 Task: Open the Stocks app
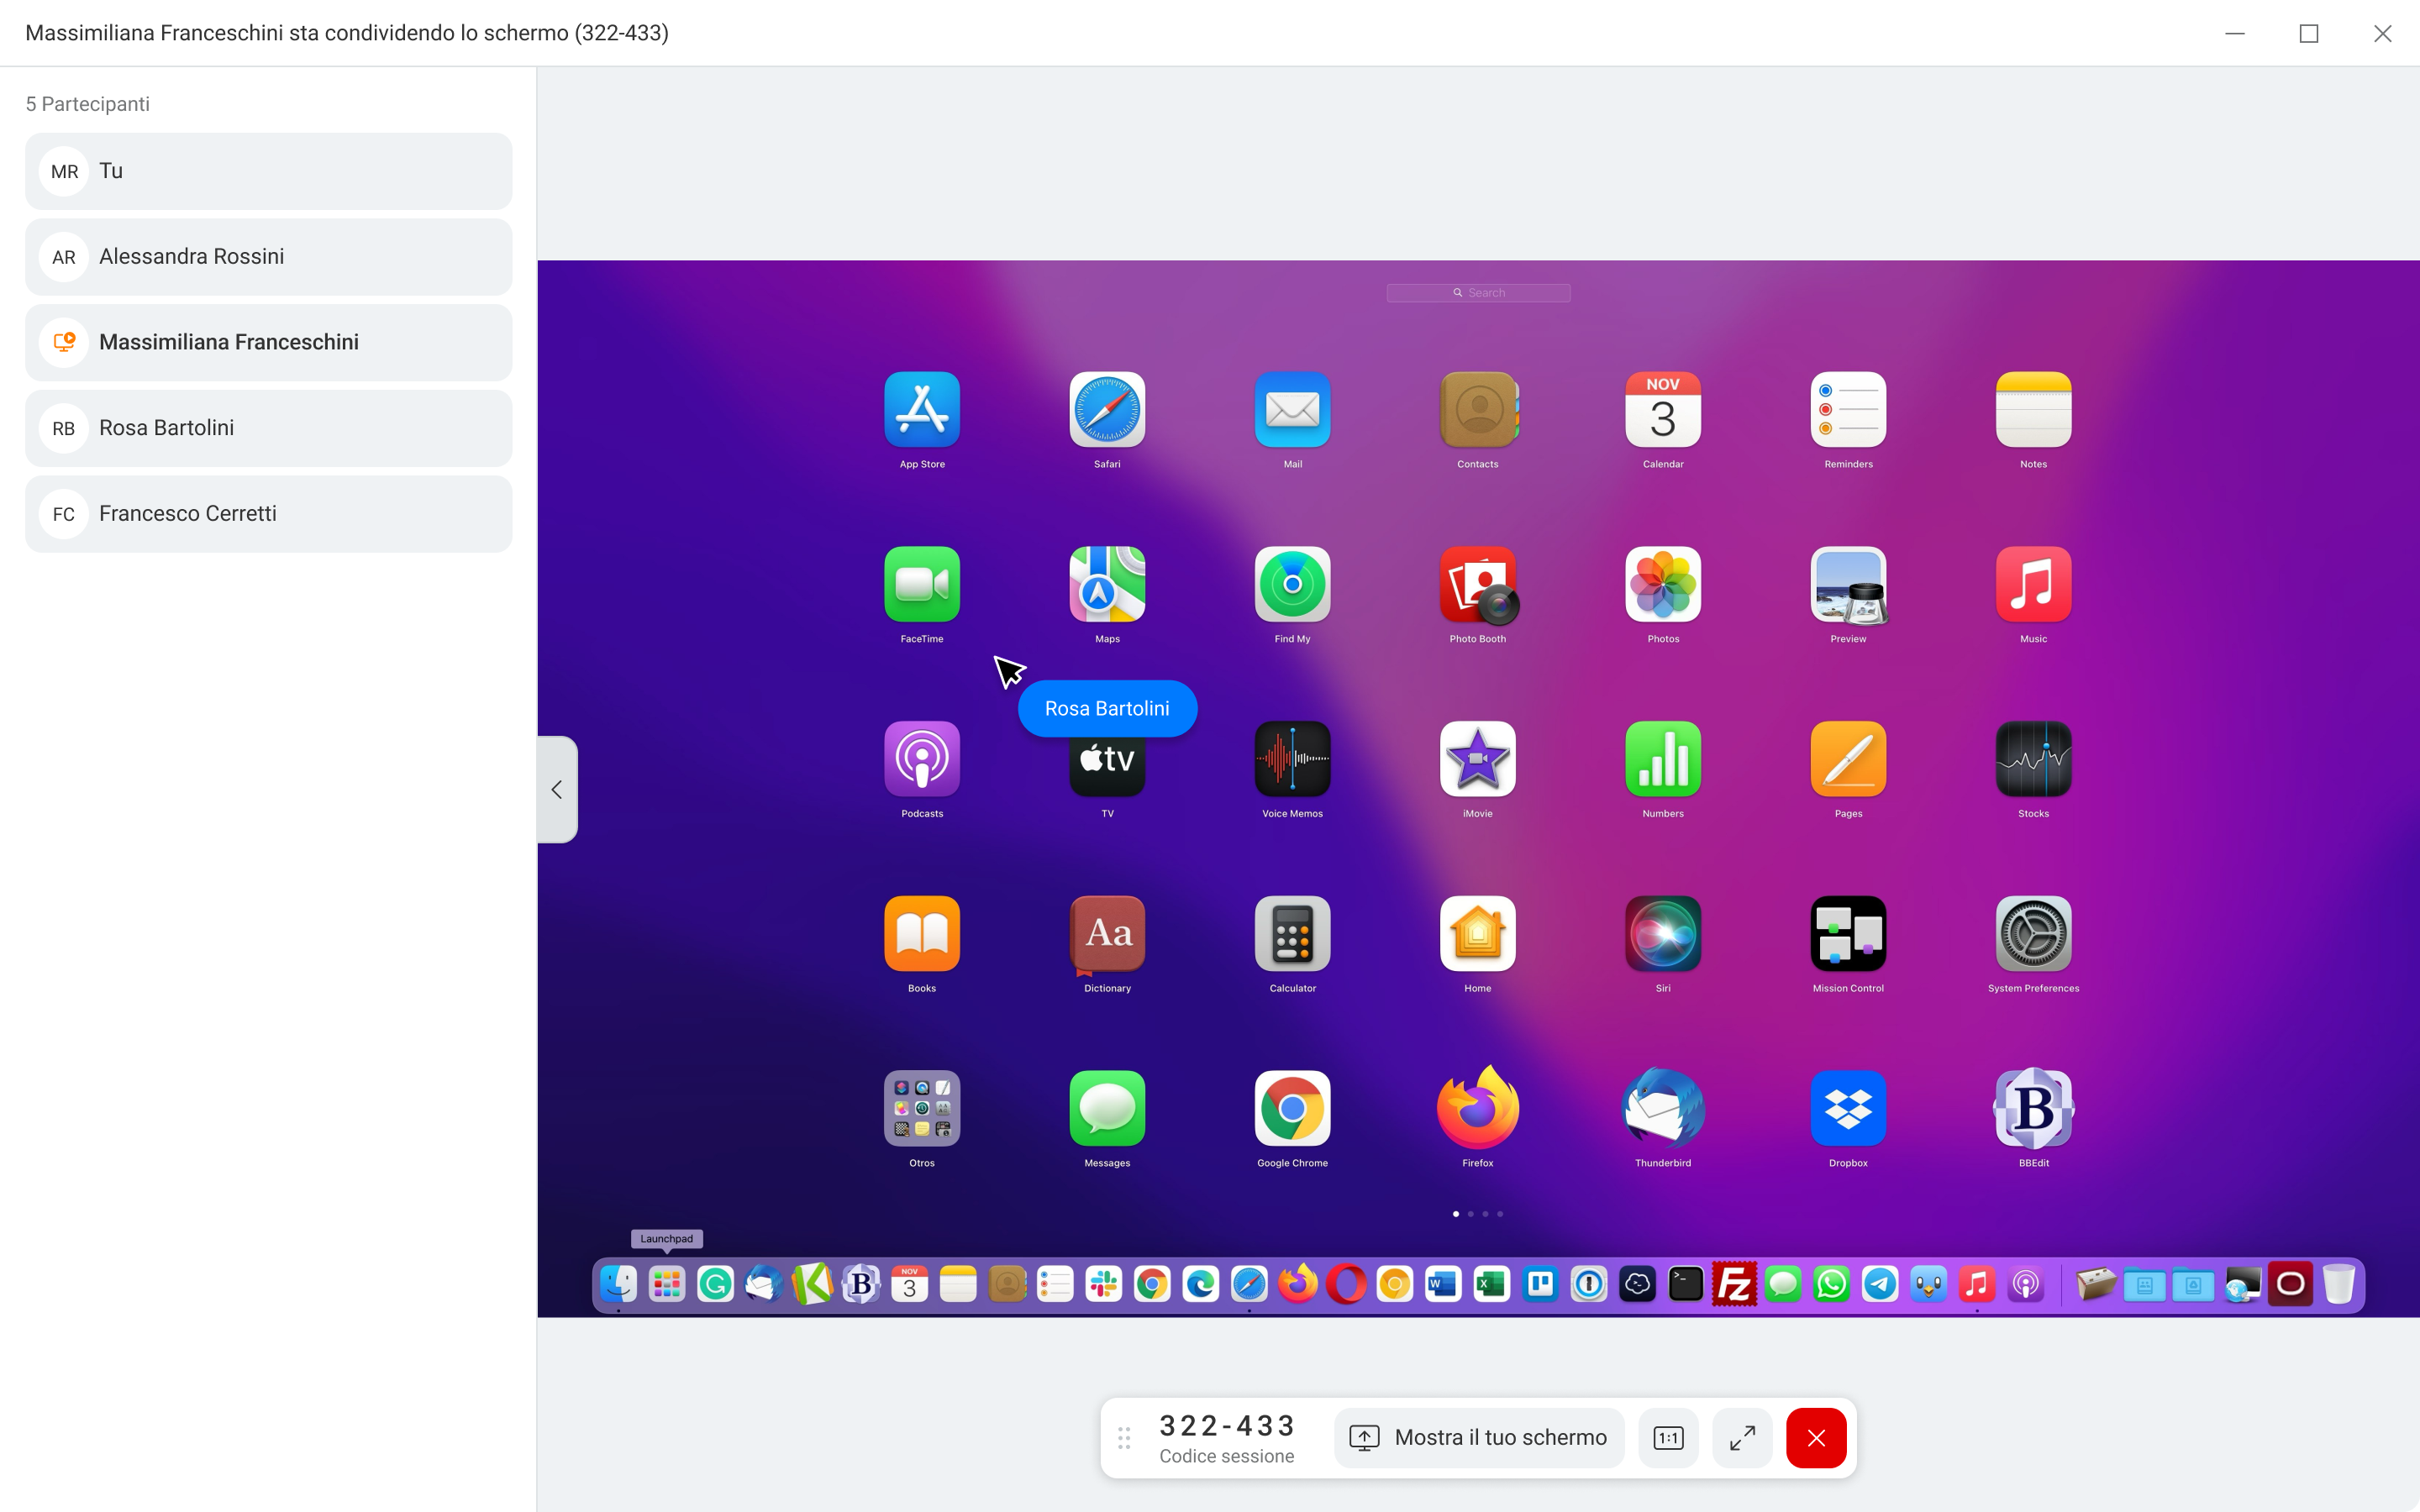pyautogui.click(x=2033, y=759)
